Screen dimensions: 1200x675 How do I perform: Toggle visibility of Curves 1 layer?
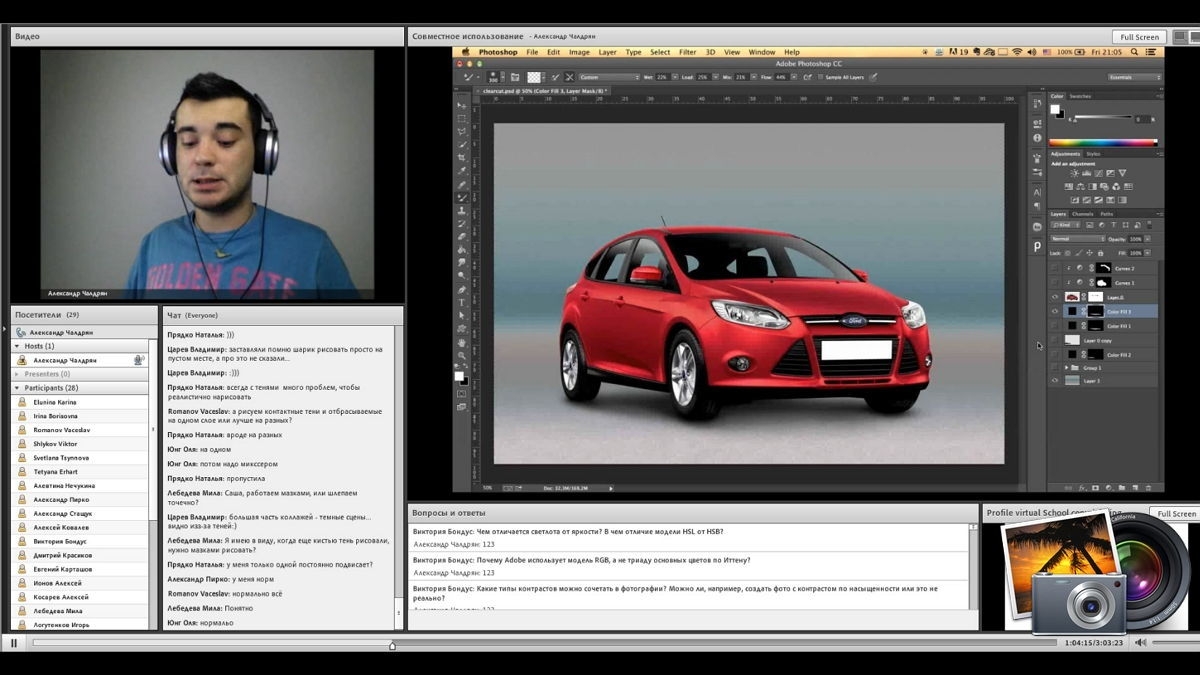pos(1054,283)
